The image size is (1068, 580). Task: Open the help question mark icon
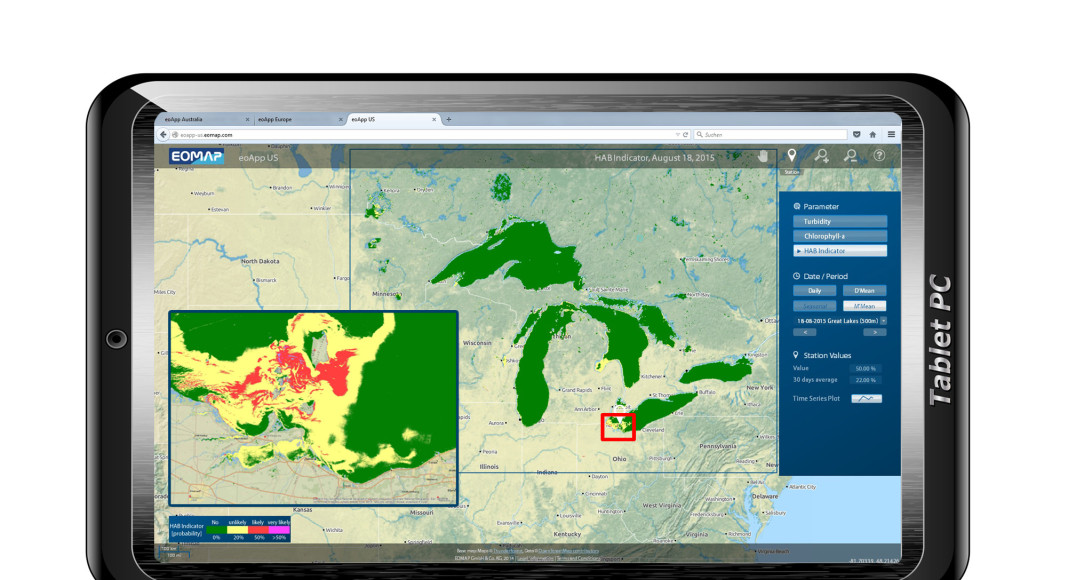[x=879, y=156]
